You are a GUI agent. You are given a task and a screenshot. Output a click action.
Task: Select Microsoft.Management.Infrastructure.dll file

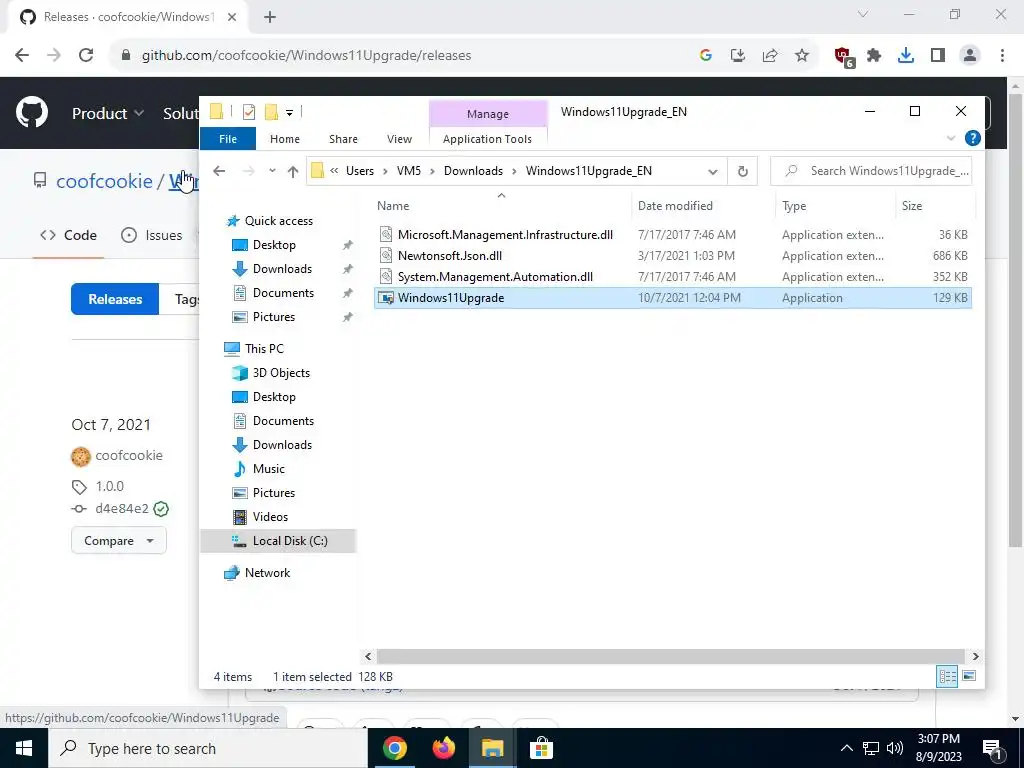point(505,234)
